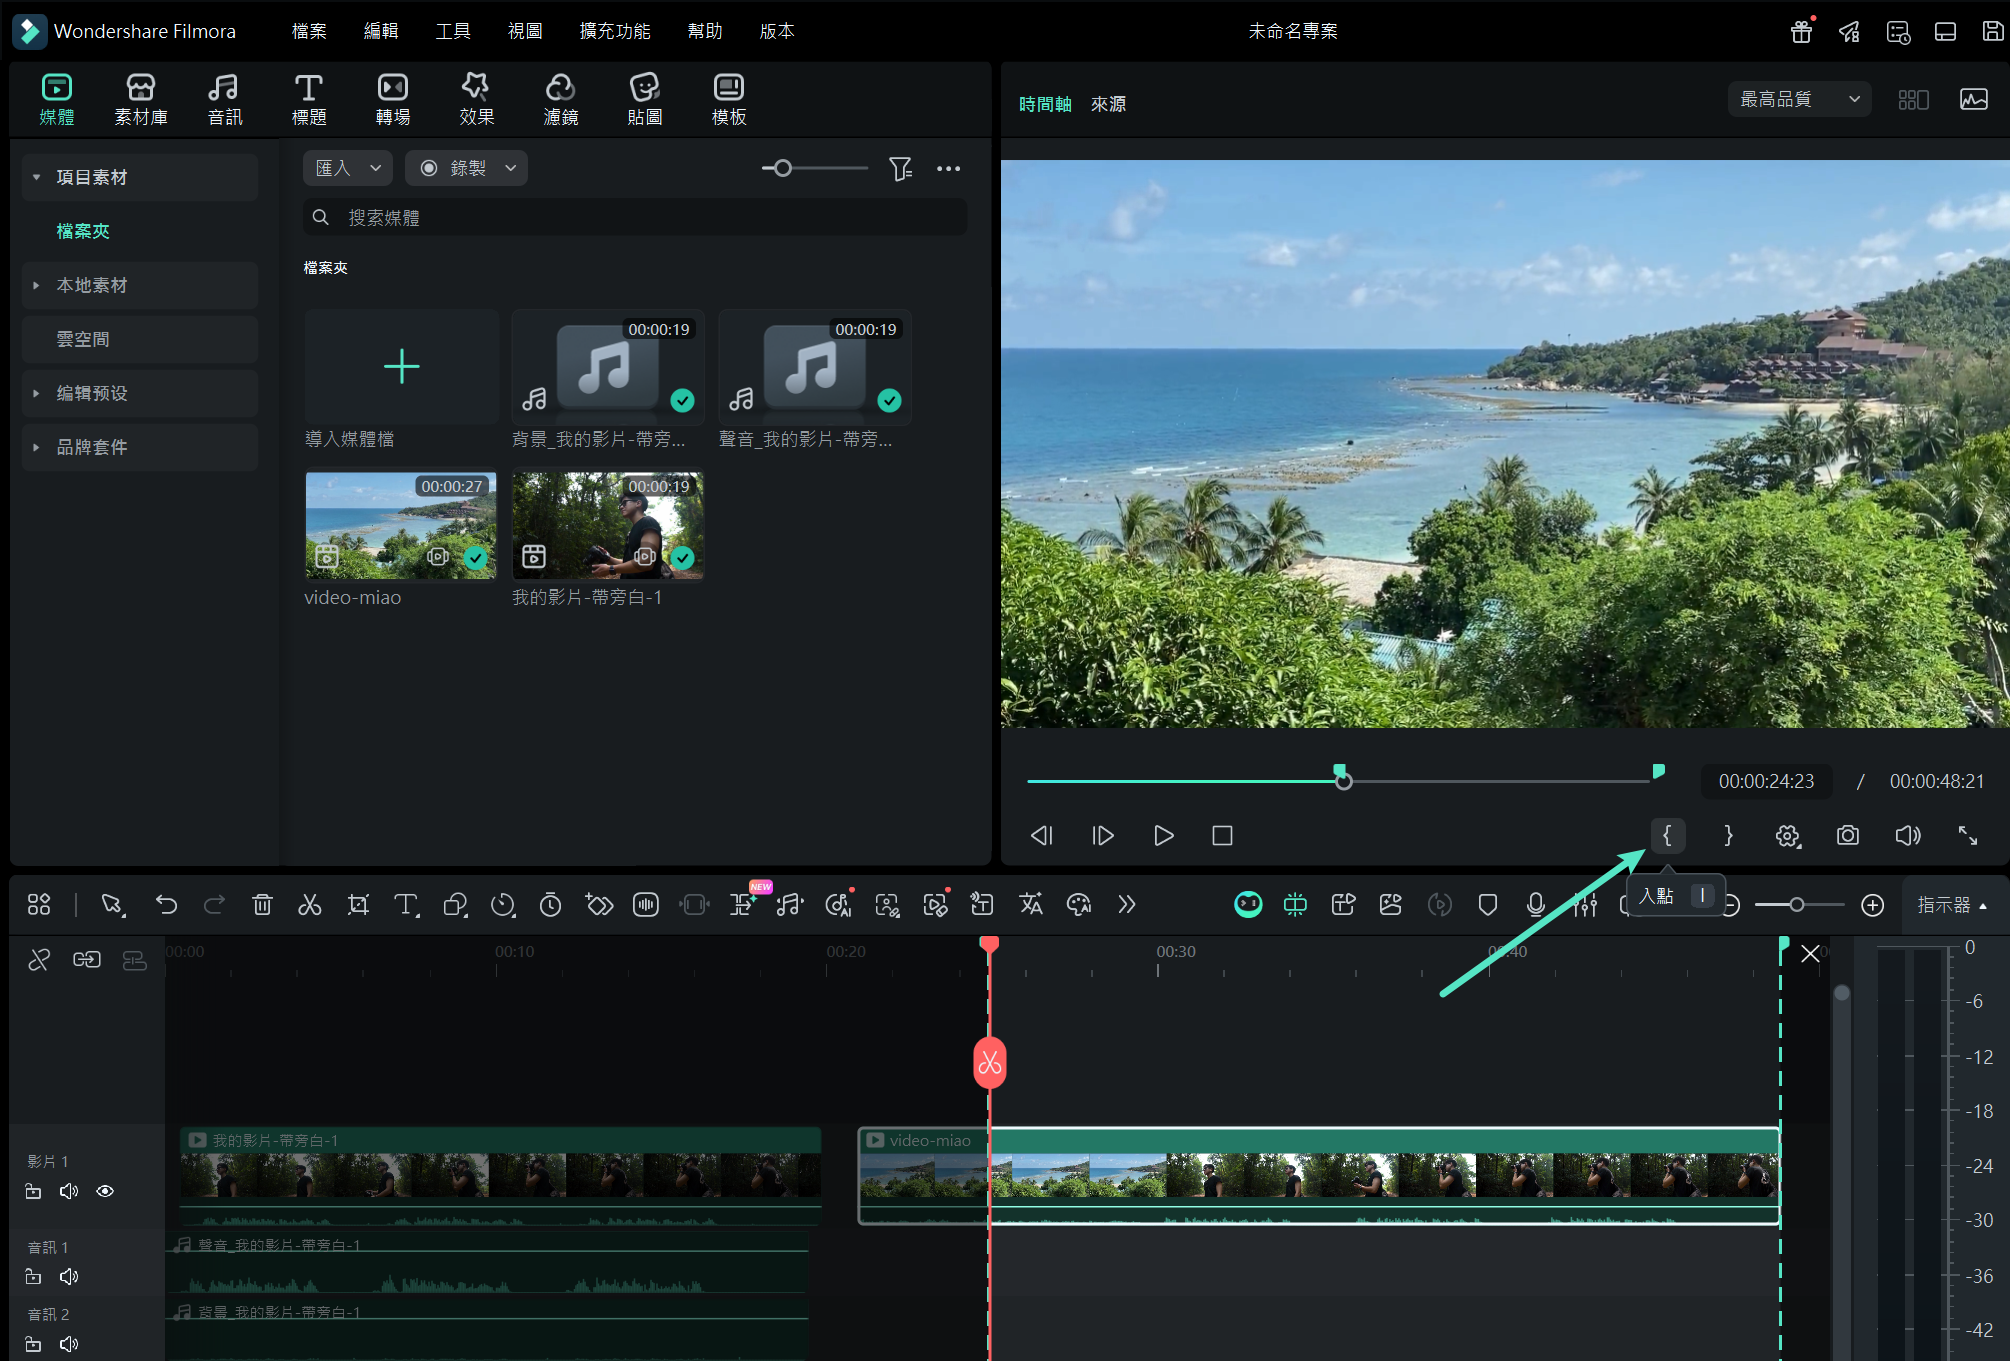Click the Mark In point button
This screenshot has height=1361, width=2010.
point(1667,835)
